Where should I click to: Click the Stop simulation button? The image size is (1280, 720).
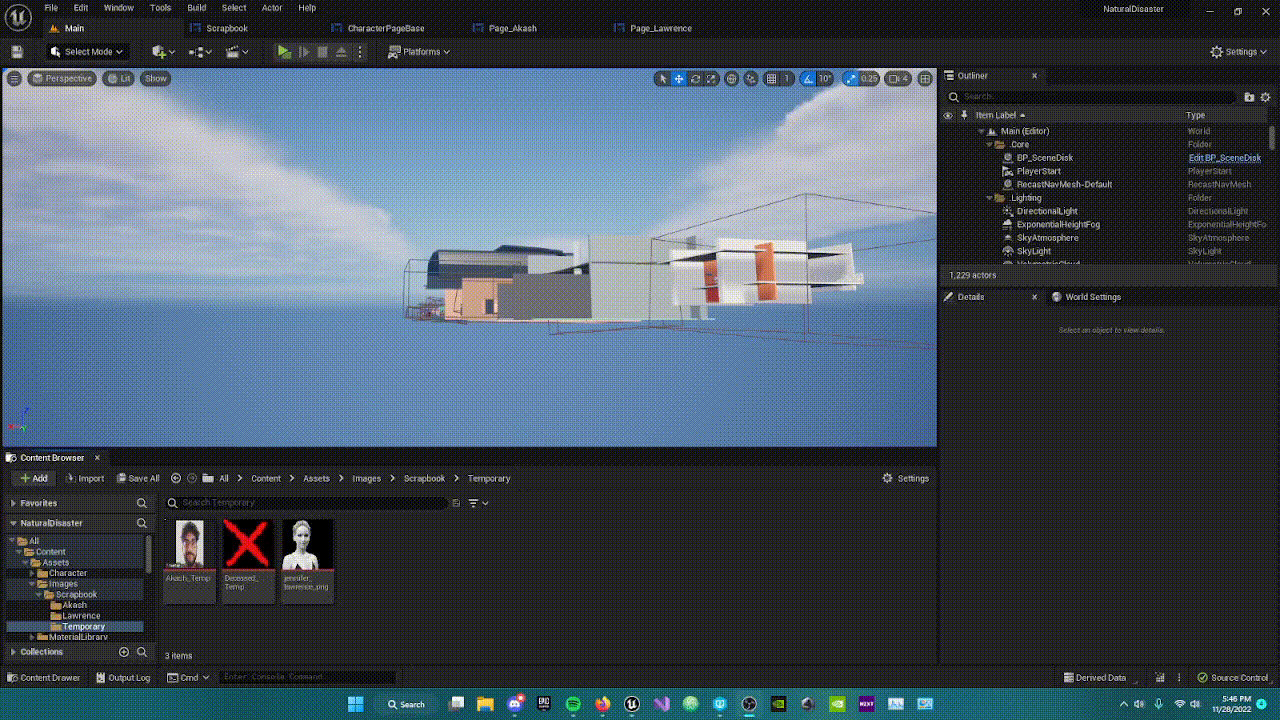point(322,52)
